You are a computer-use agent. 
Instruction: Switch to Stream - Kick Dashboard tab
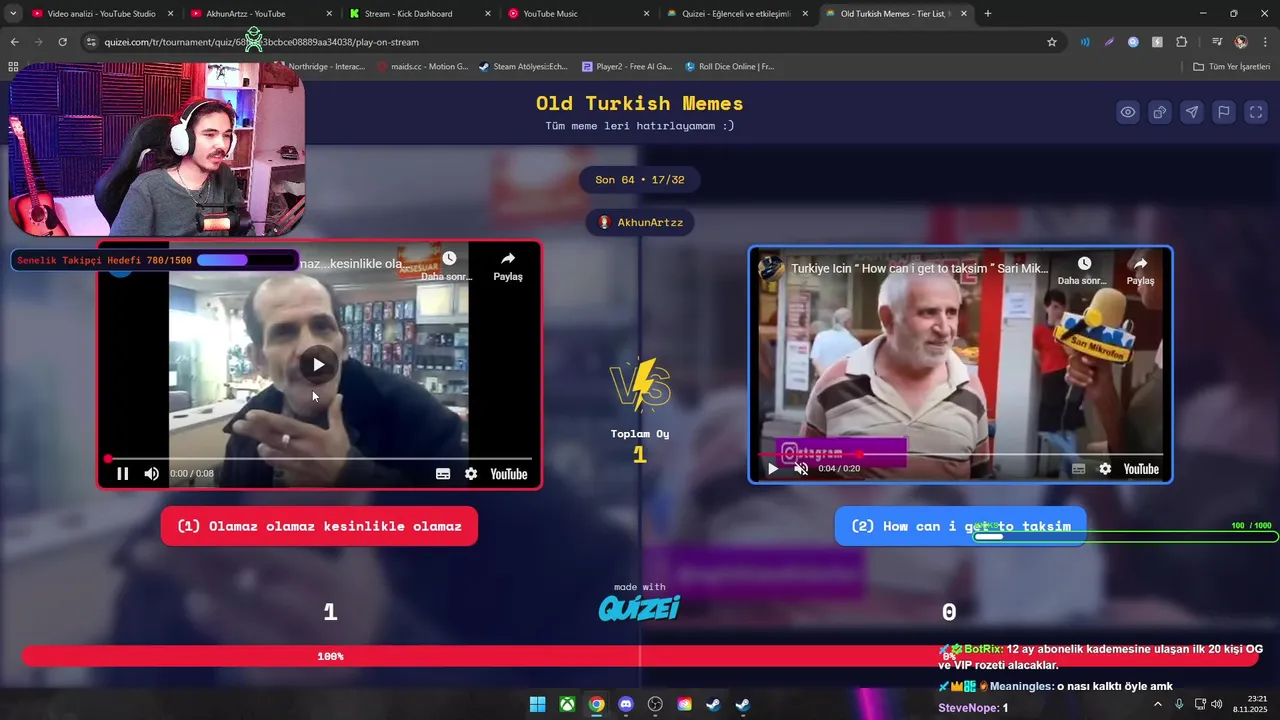[x=420, y=14]
